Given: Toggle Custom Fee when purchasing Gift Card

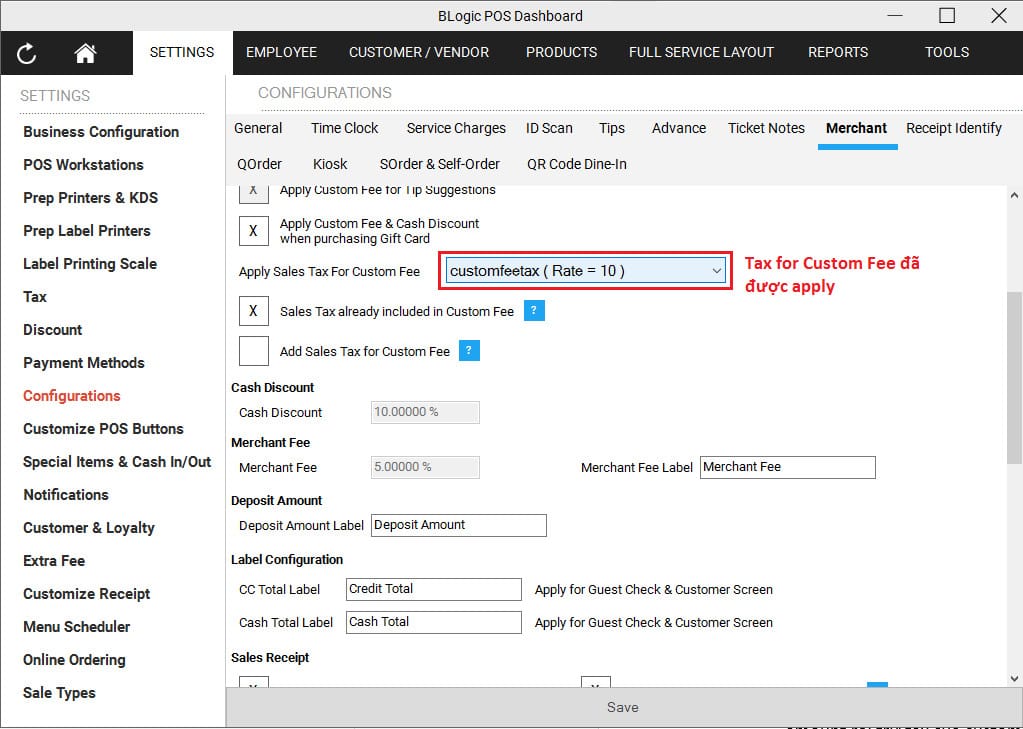Looking at the screenshot, I should coord(254,231).
